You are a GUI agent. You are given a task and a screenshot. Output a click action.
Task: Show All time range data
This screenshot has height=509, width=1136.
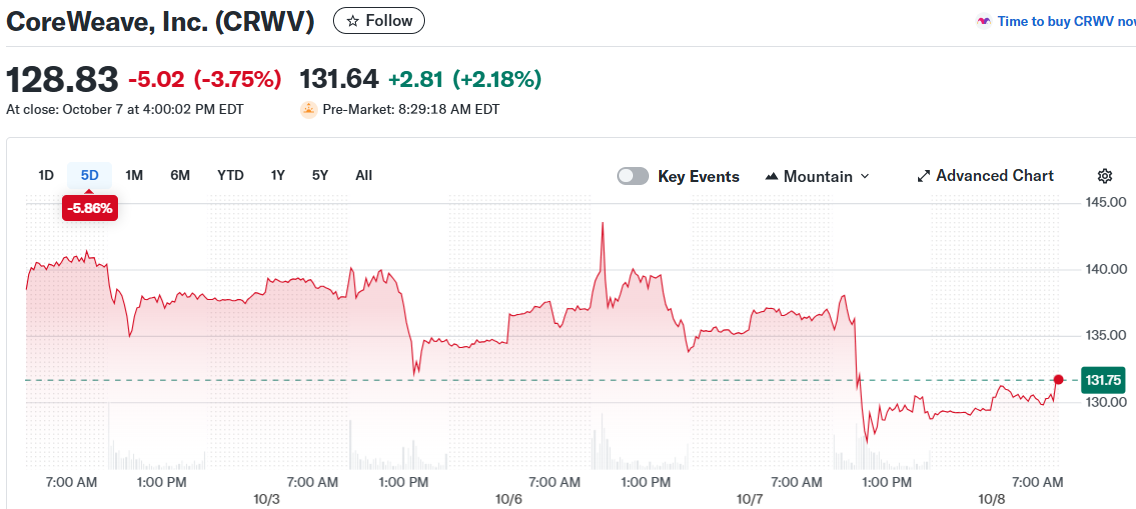click(364, 175)
